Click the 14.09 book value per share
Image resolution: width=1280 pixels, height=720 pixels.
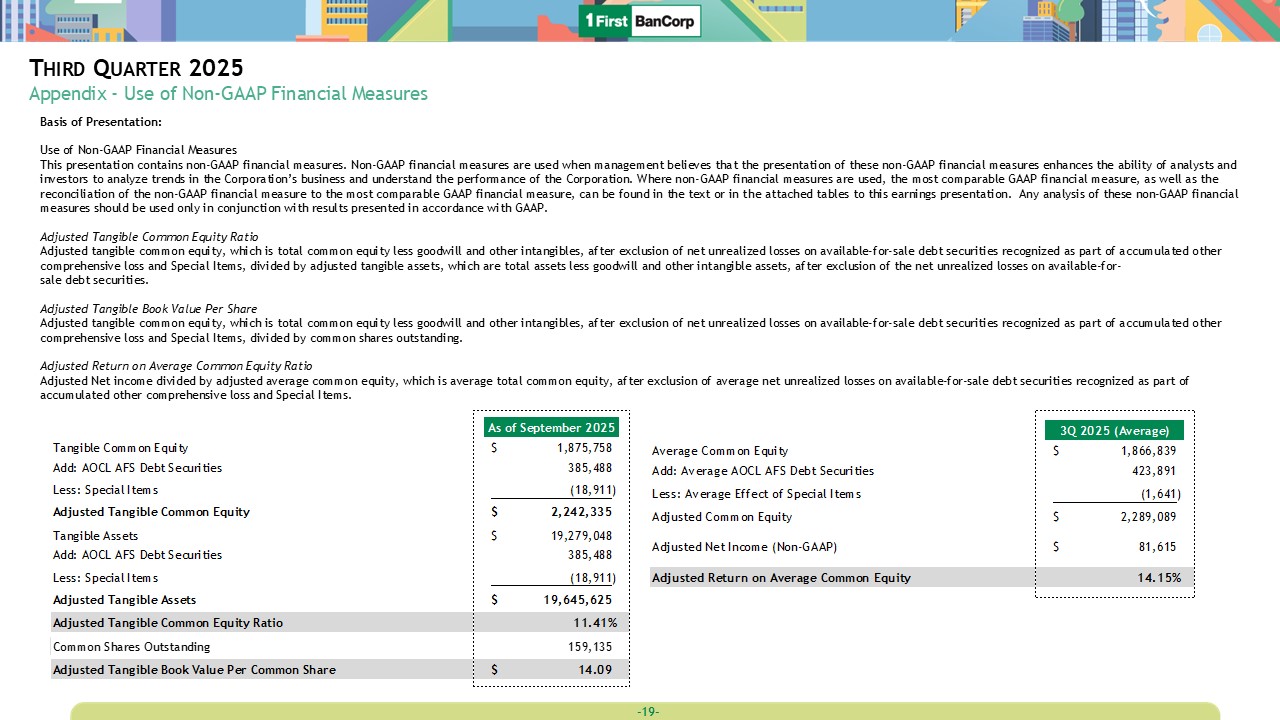(595, 669)
